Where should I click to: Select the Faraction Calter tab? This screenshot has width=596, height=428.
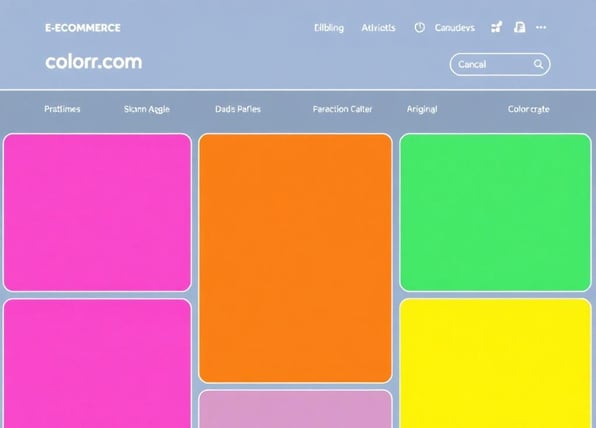click(x=342, y=109)
